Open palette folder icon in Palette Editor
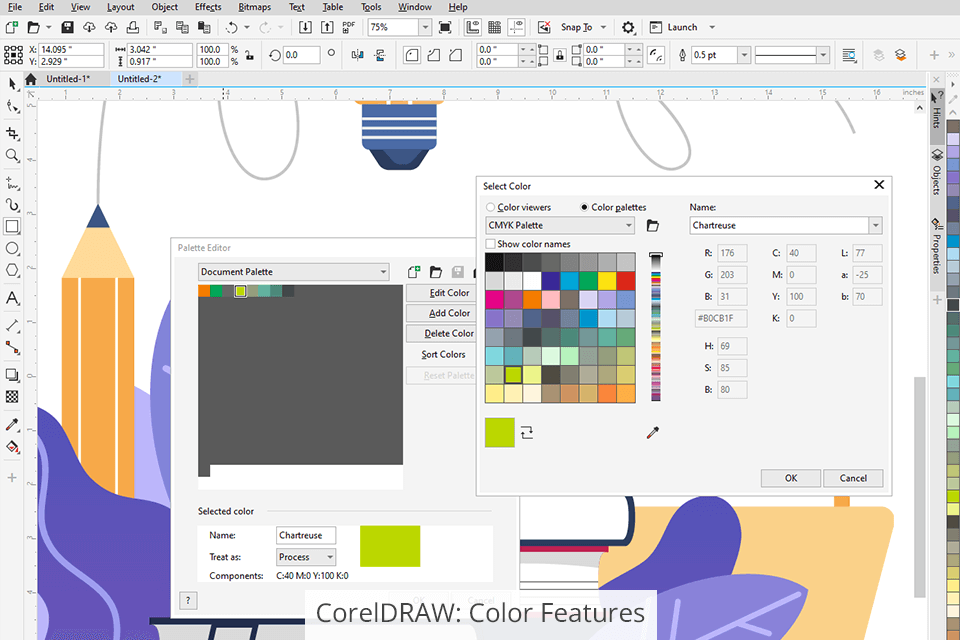Image resolution: width=960 pixels, height=640 pixels. tap(436, 271)
